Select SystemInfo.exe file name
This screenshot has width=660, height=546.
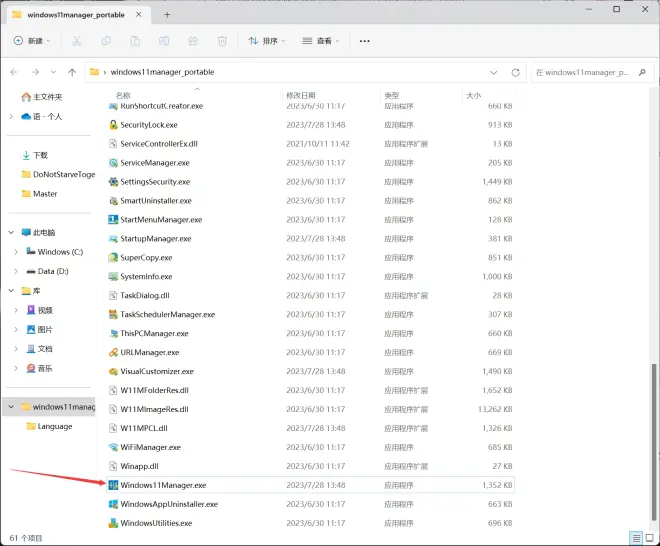click(x=146, y=276)
